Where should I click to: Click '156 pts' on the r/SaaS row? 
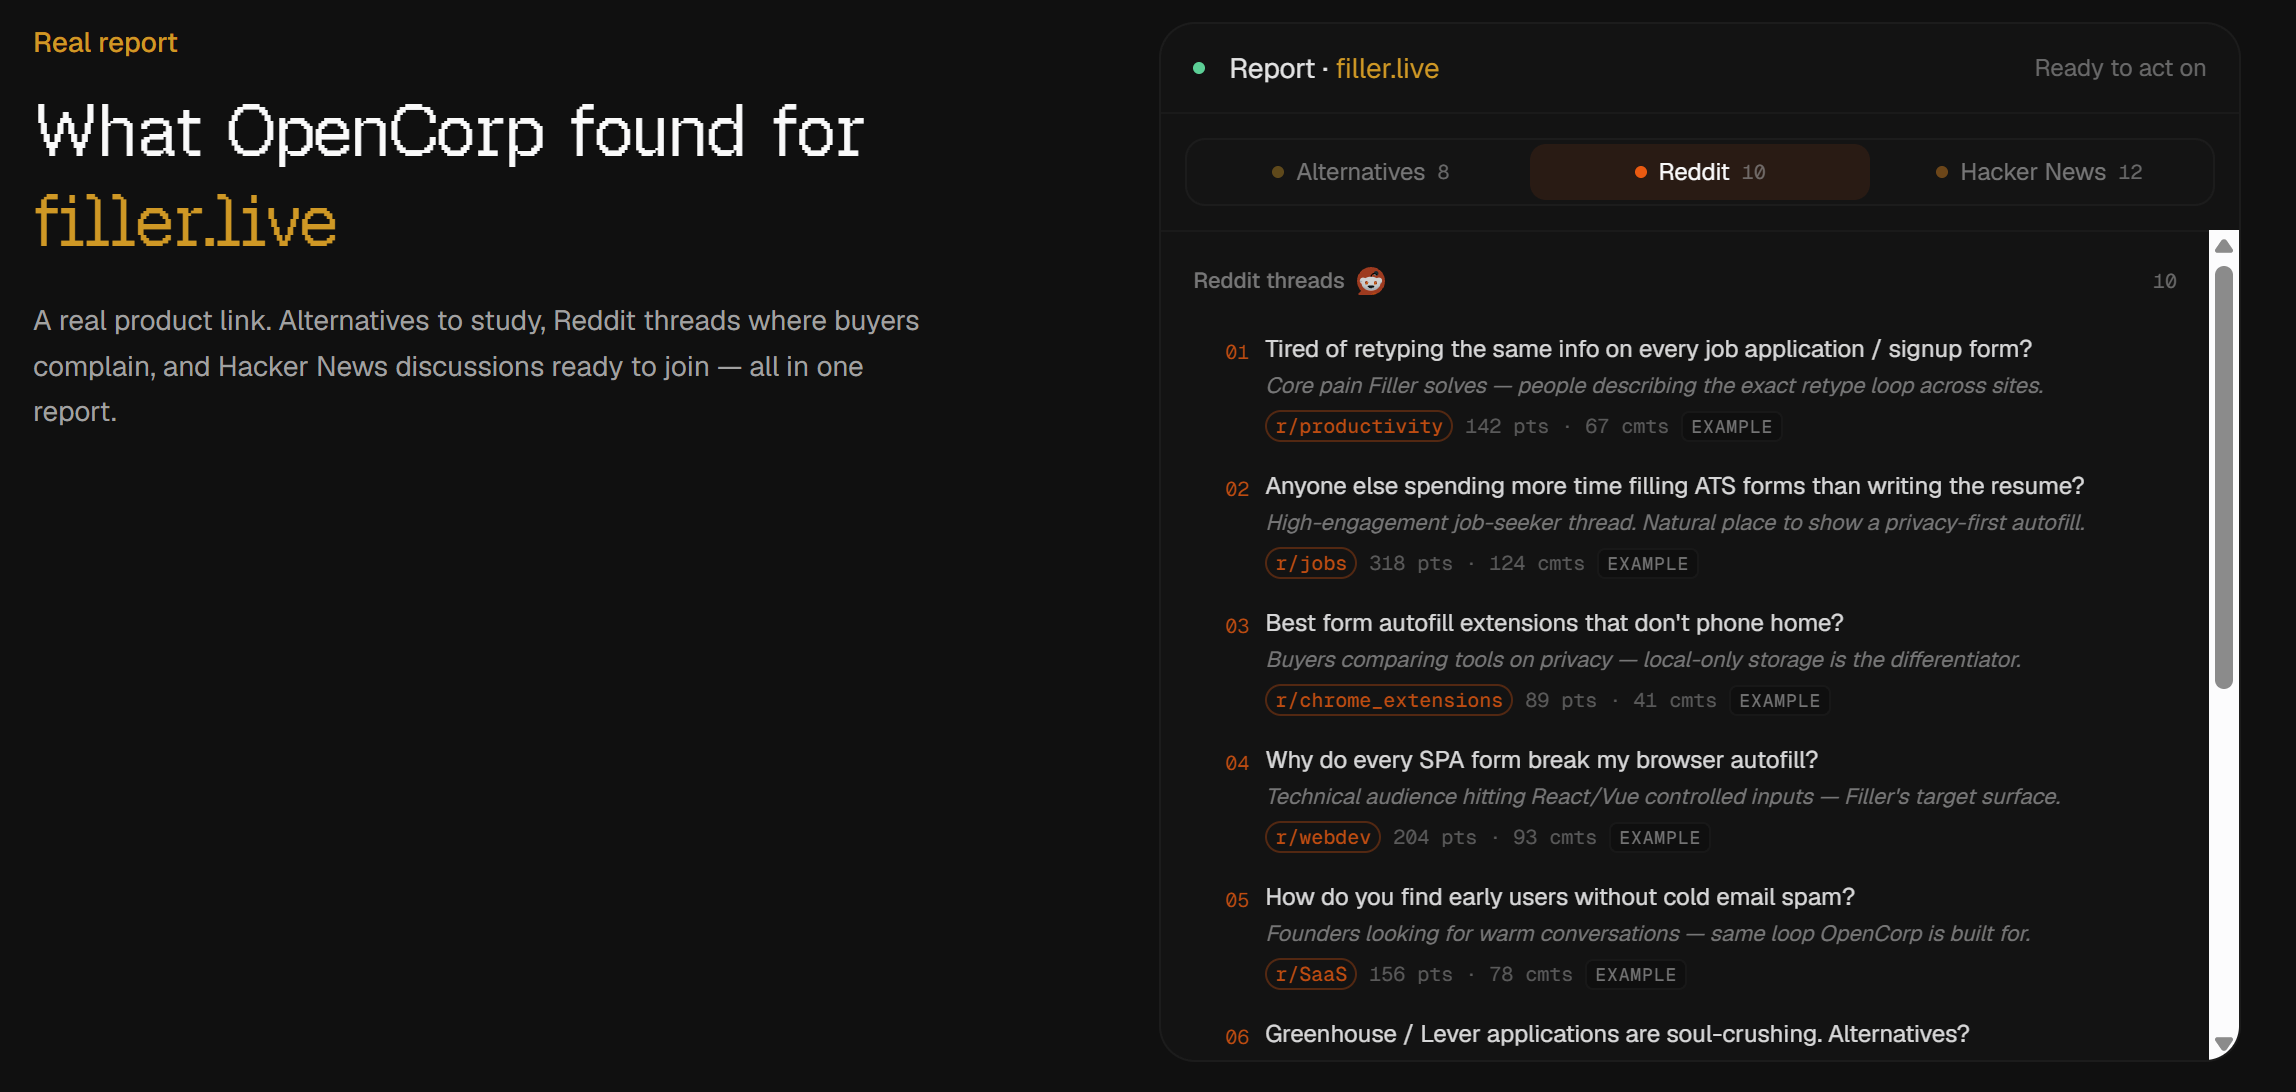pyautogui.click(x=1410, y=974)
